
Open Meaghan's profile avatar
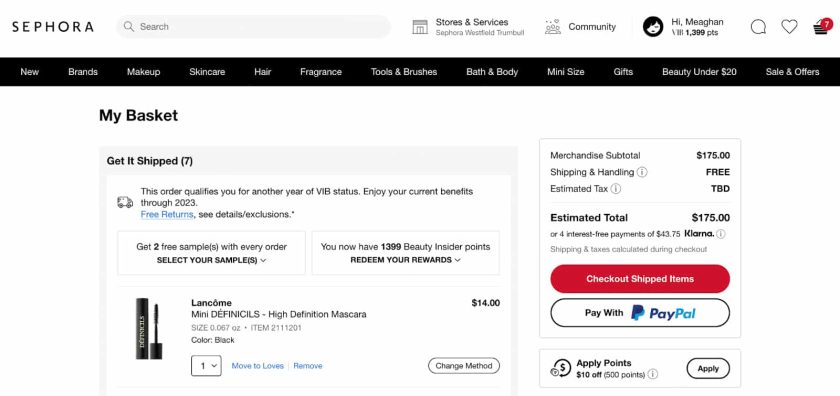(653, 27)
